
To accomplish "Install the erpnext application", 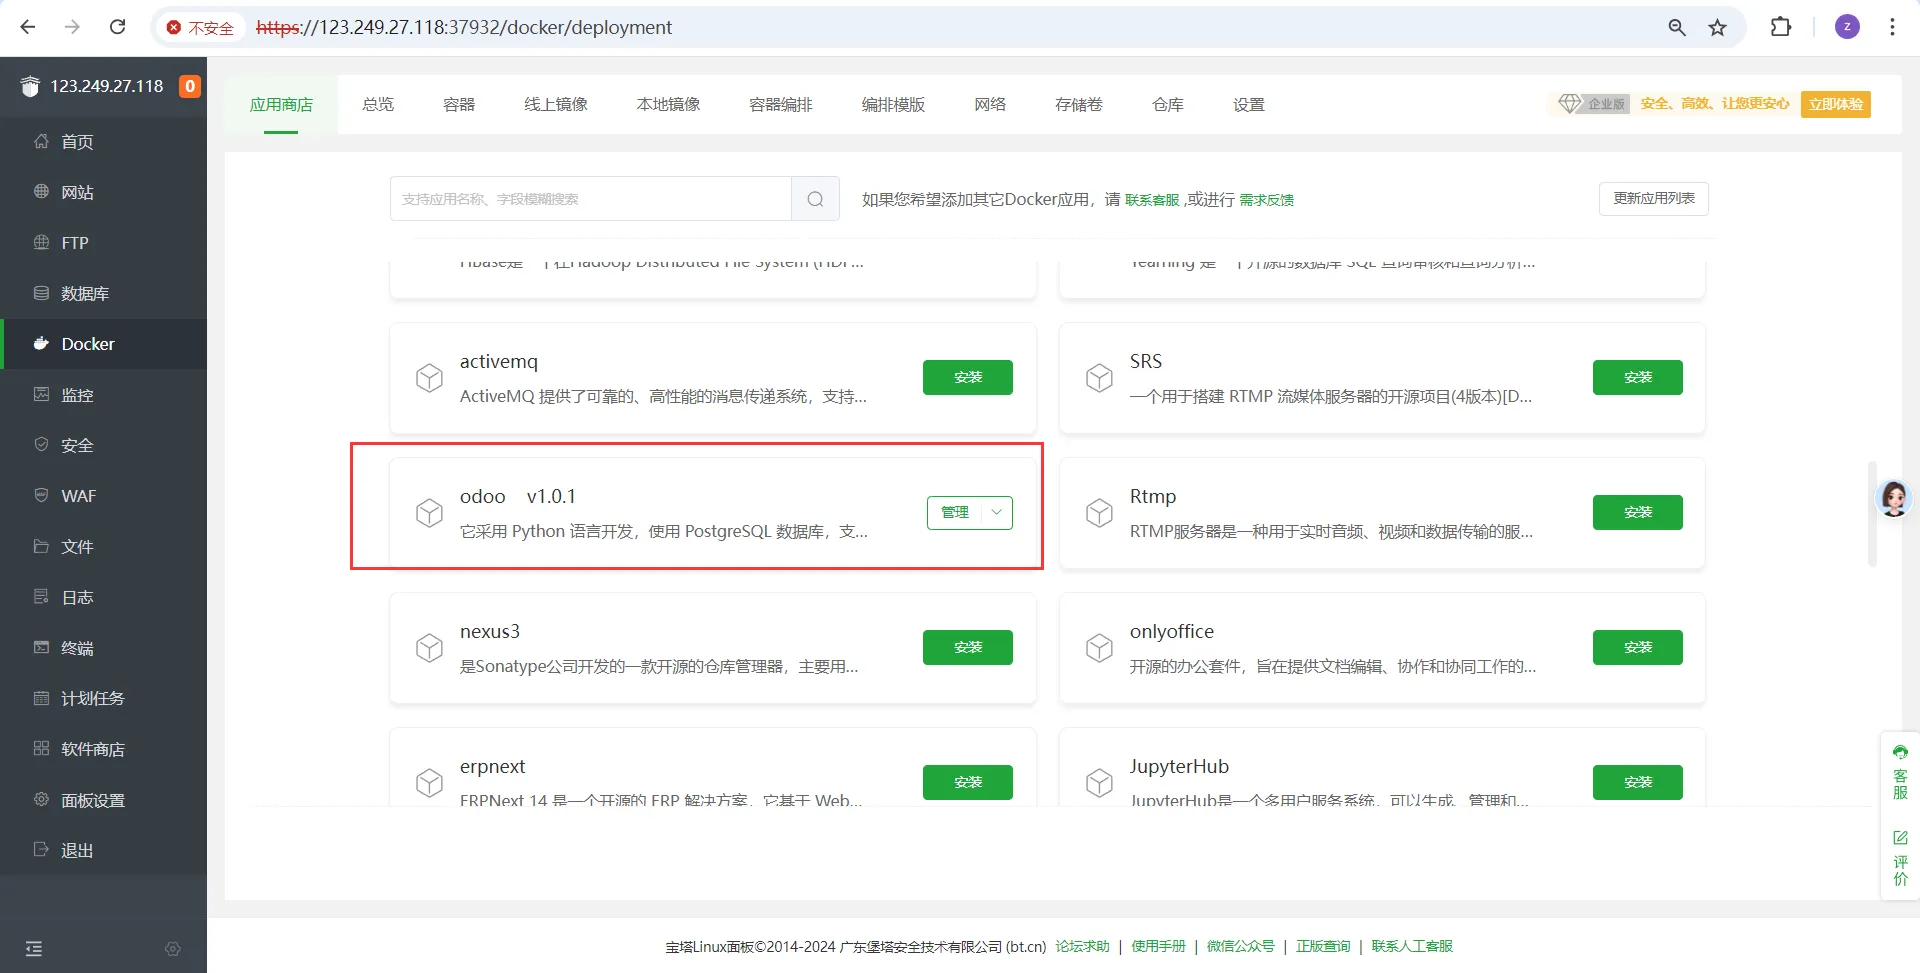I will click(x=968, y=782).
